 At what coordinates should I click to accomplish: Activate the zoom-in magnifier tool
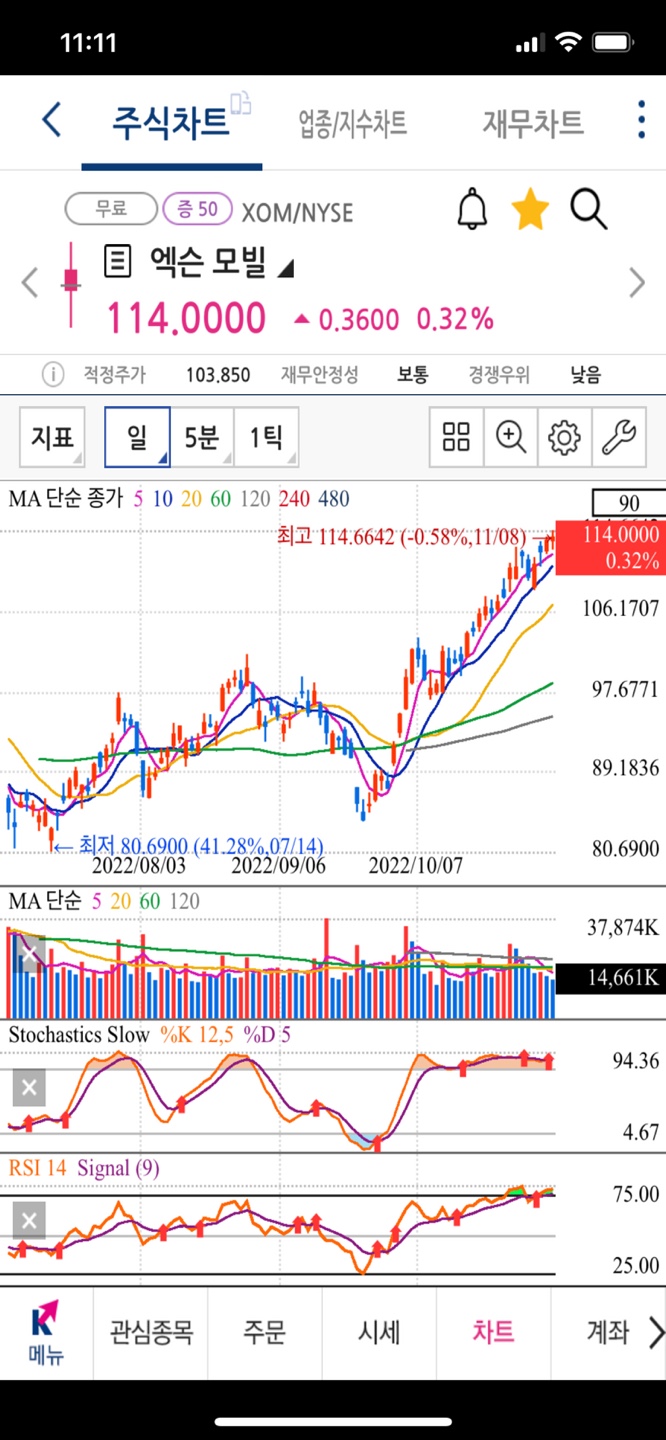coord(510,437)
